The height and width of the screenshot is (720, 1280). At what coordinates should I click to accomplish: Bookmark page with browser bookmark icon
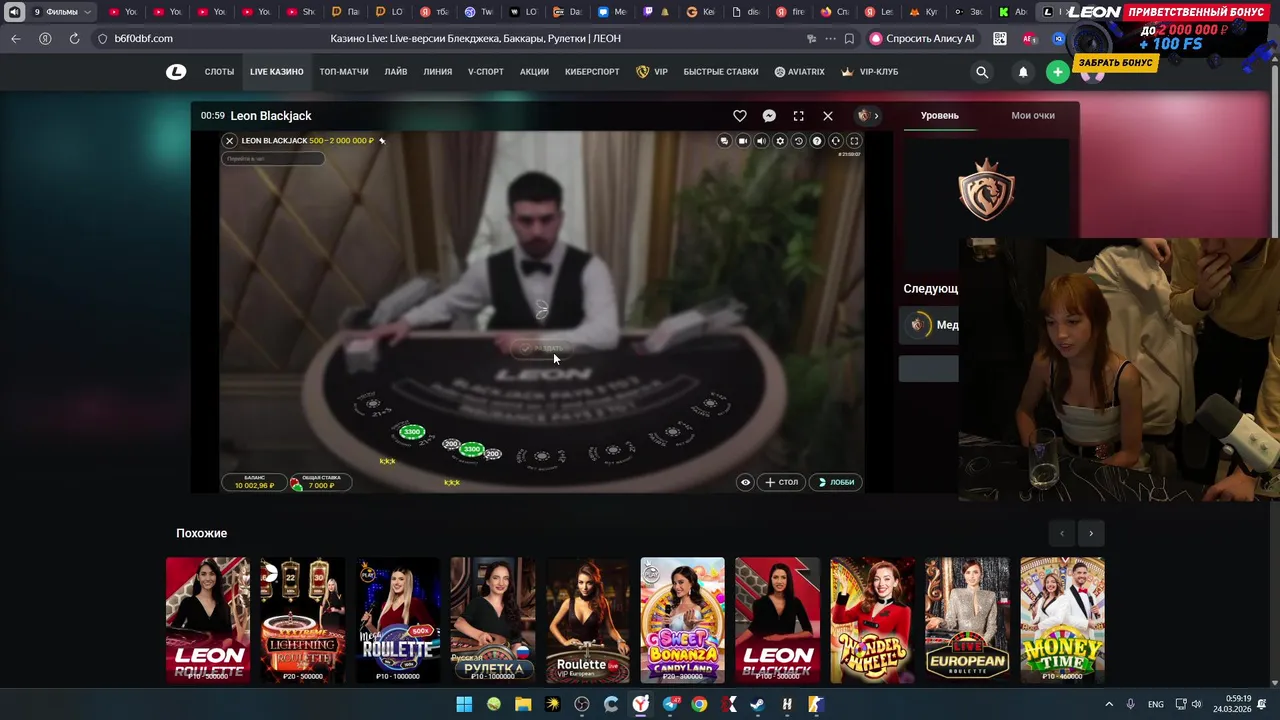click(x=849, y=38)
